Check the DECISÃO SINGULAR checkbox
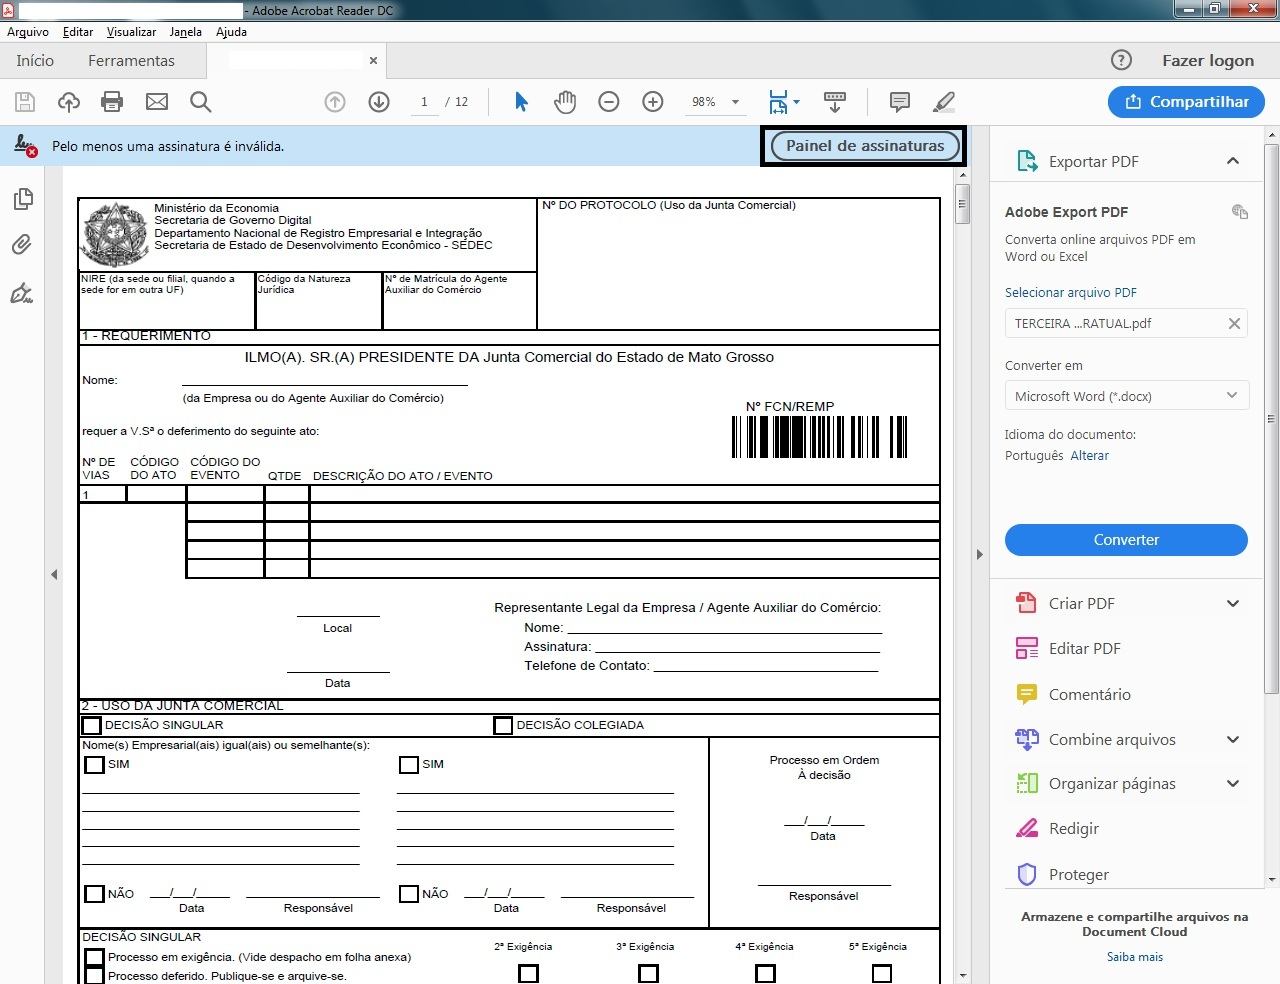The height and width of the screenshot is (984, 1280). coord(92,725)
